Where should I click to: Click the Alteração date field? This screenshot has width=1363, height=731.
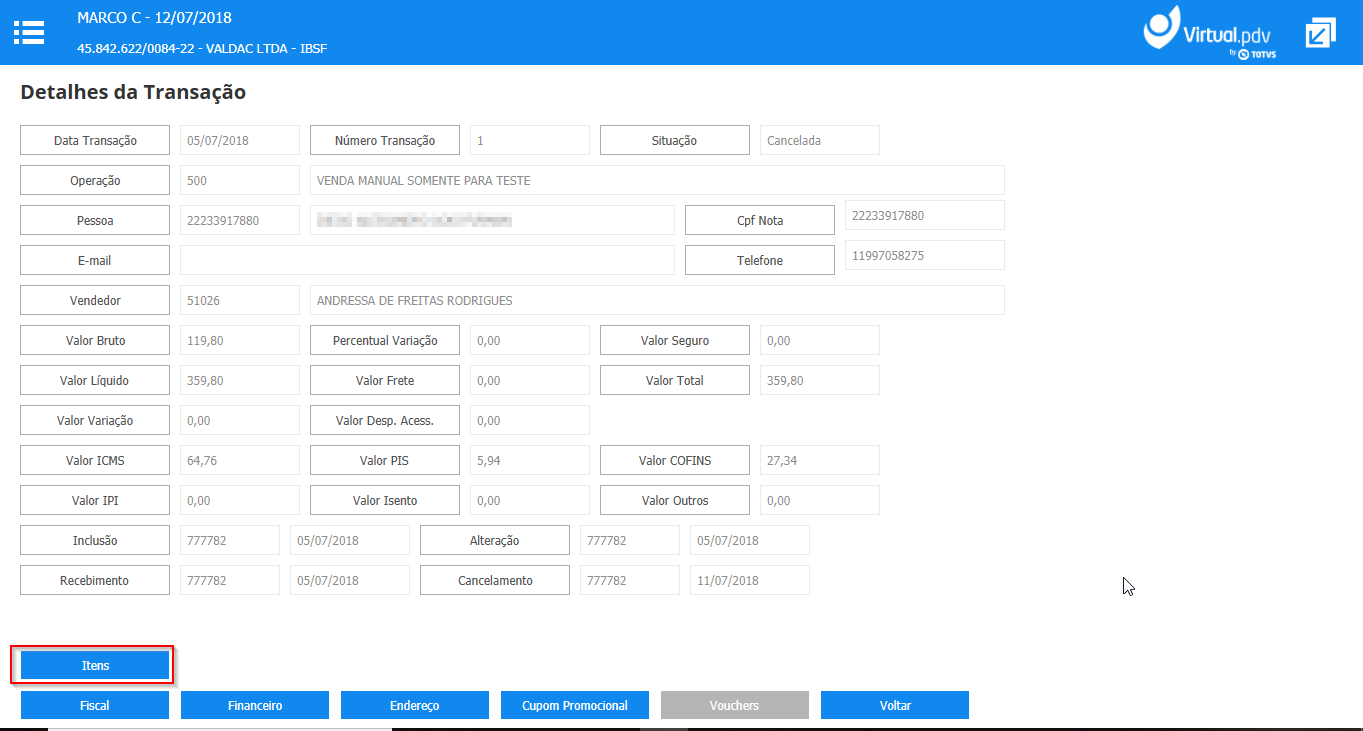[x=750, y=540]
